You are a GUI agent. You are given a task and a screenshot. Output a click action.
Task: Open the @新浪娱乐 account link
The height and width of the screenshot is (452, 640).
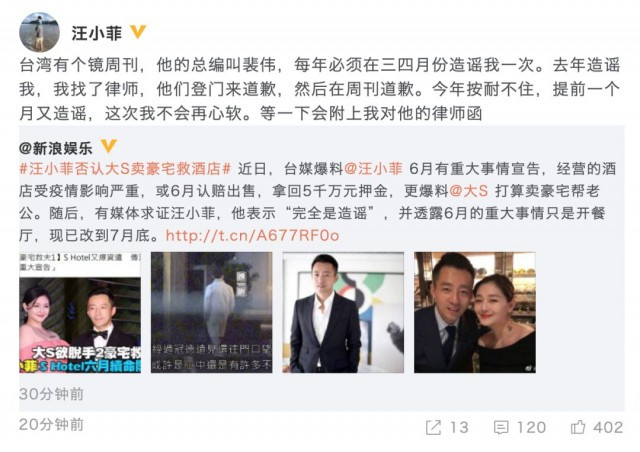(x=56, y=148)
